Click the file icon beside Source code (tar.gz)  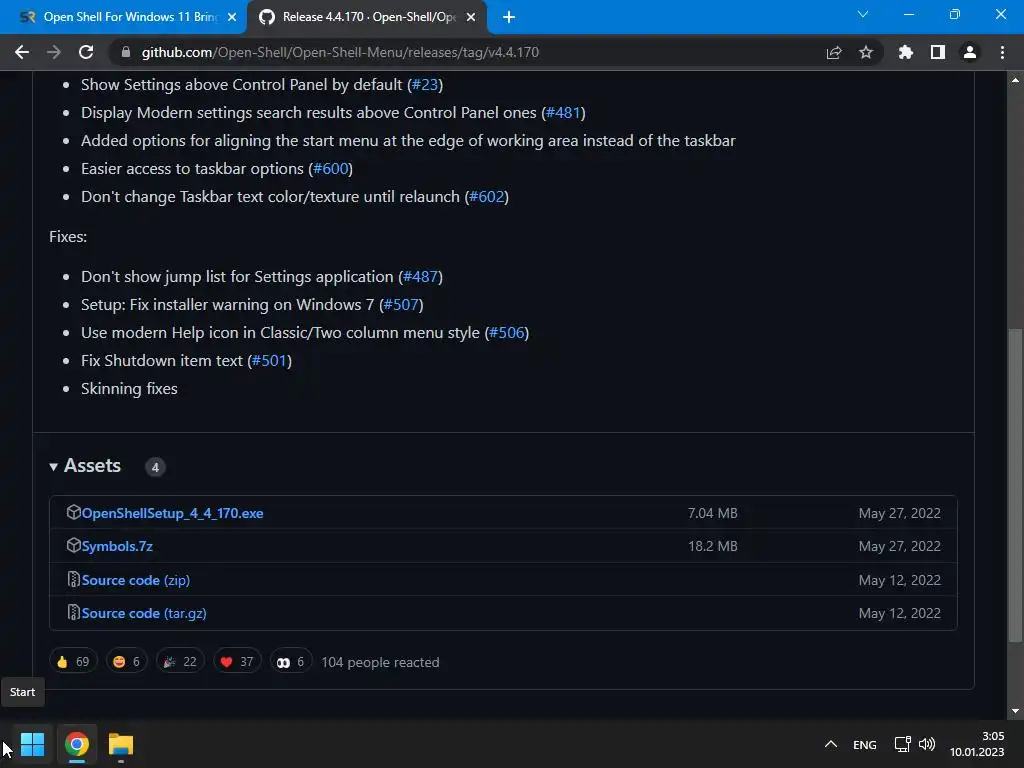[x=73, y=613]
